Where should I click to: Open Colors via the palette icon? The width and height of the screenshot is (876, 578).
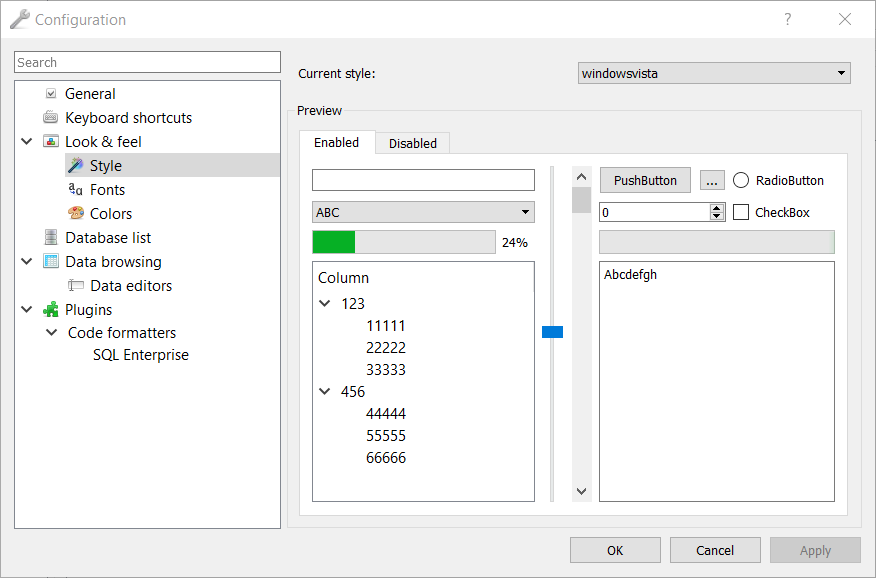pyautogui.click(x=75, y=213)
